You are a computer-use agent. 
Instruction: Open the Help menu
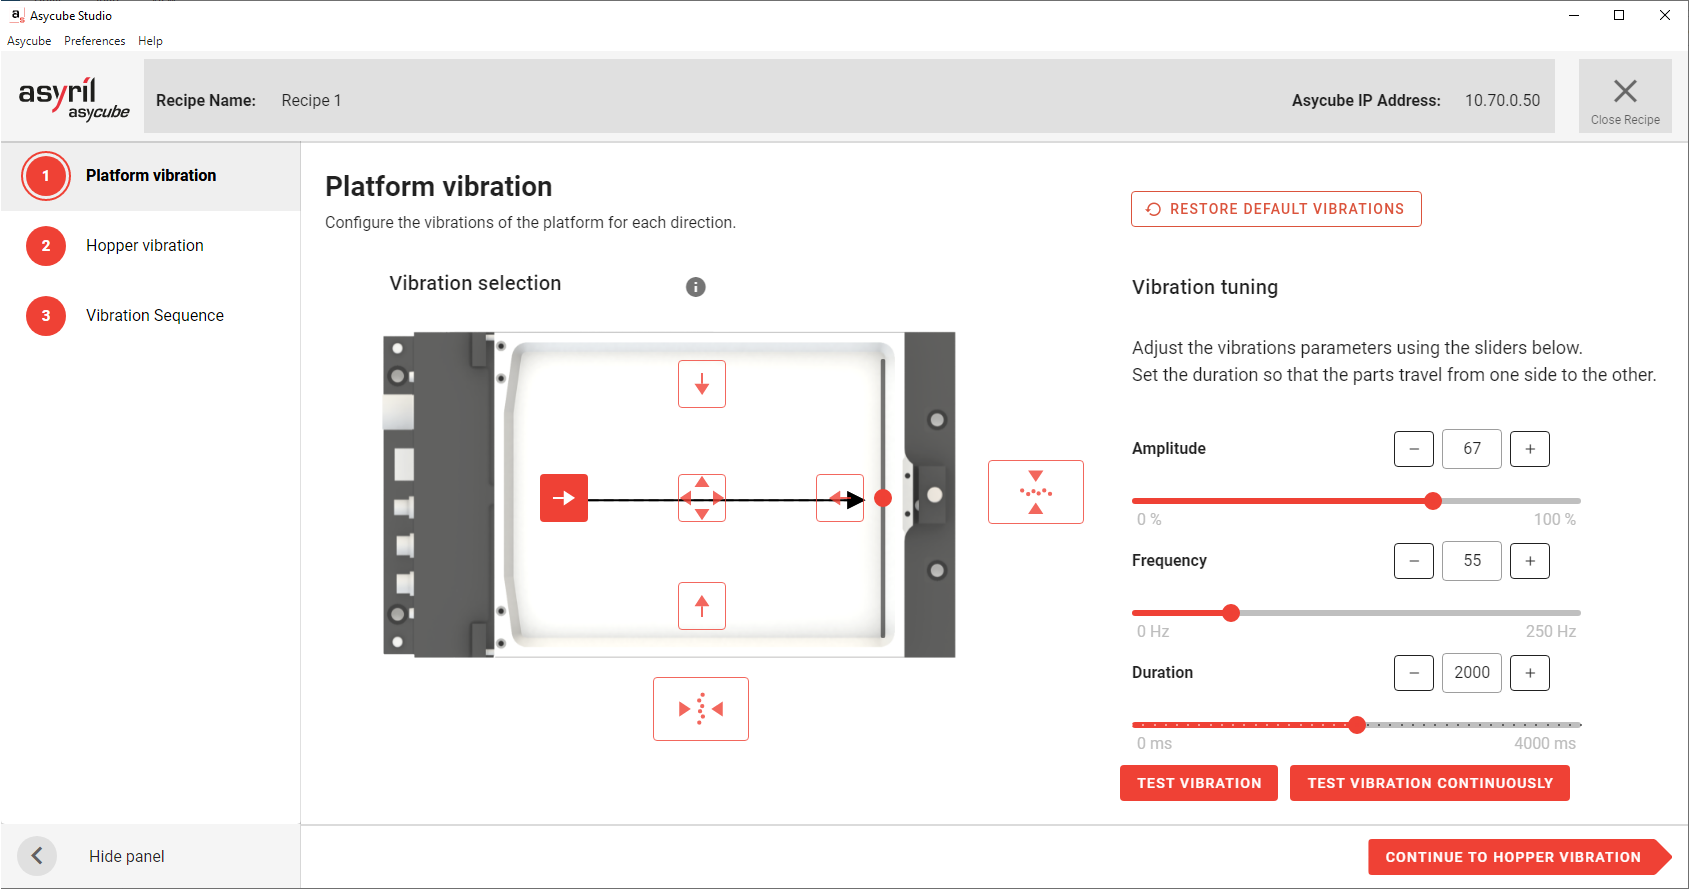[150, 41]
